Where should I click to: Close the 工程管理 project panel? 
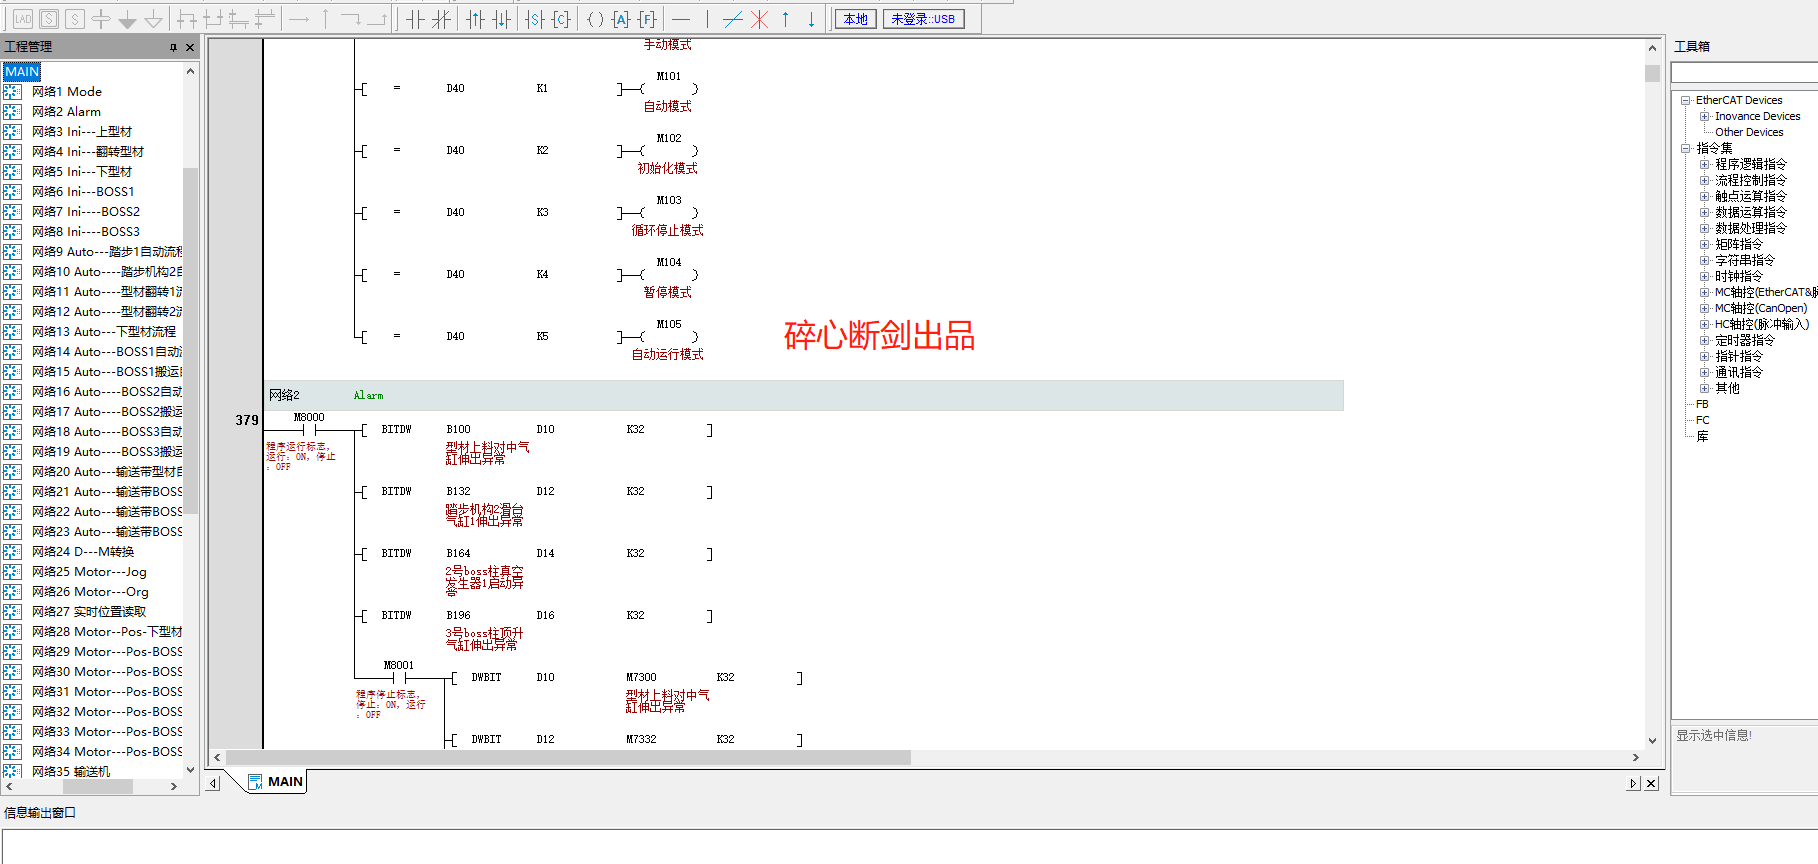190,47
